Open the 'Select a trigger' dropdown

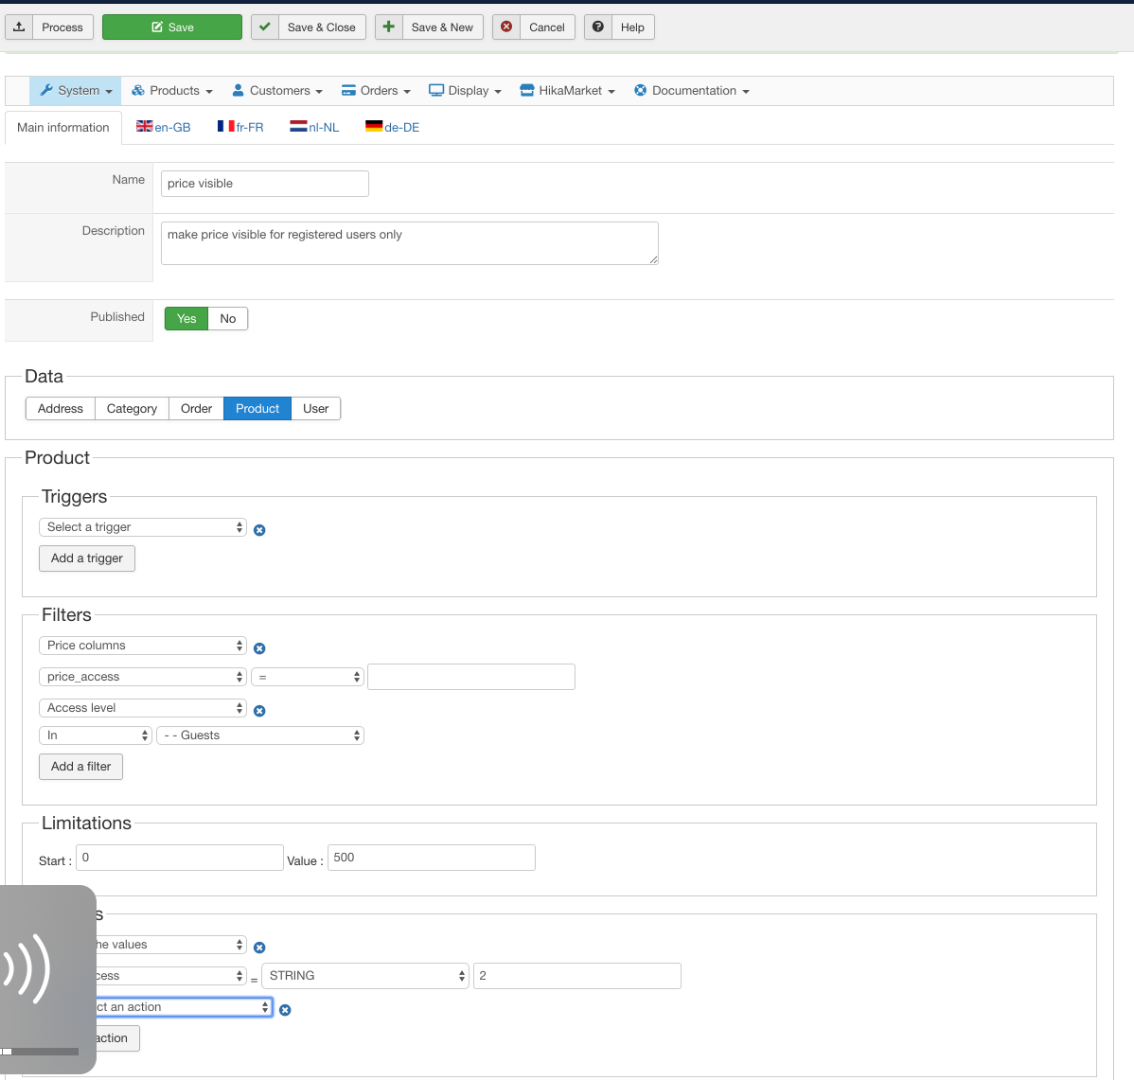(x=142, y=527)
